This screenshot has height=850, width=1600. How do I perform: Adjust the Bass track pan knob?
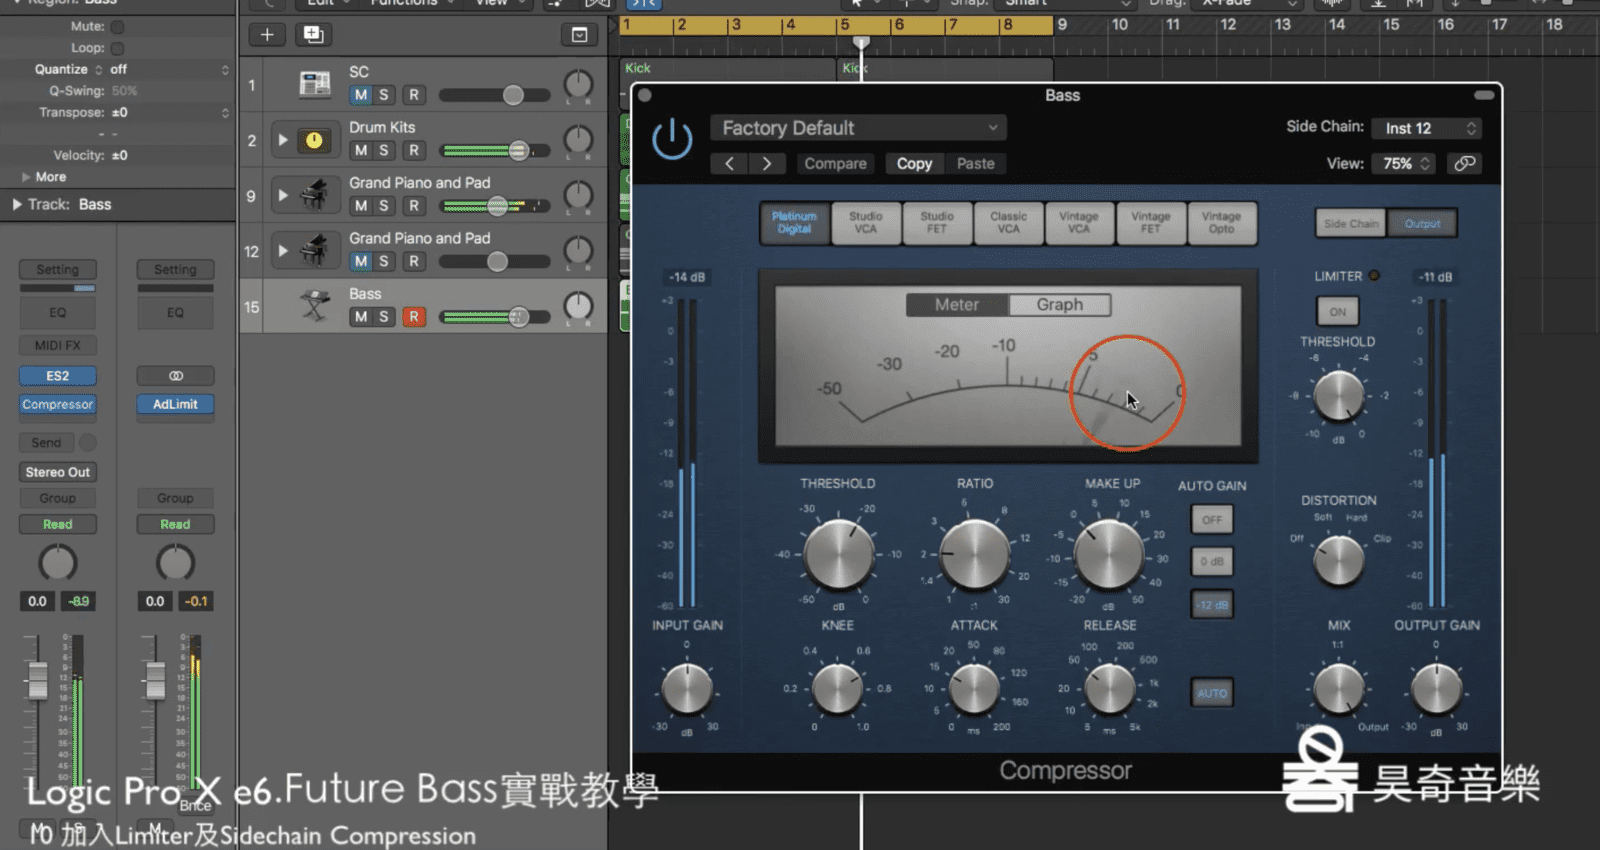(x=578, y=306)
